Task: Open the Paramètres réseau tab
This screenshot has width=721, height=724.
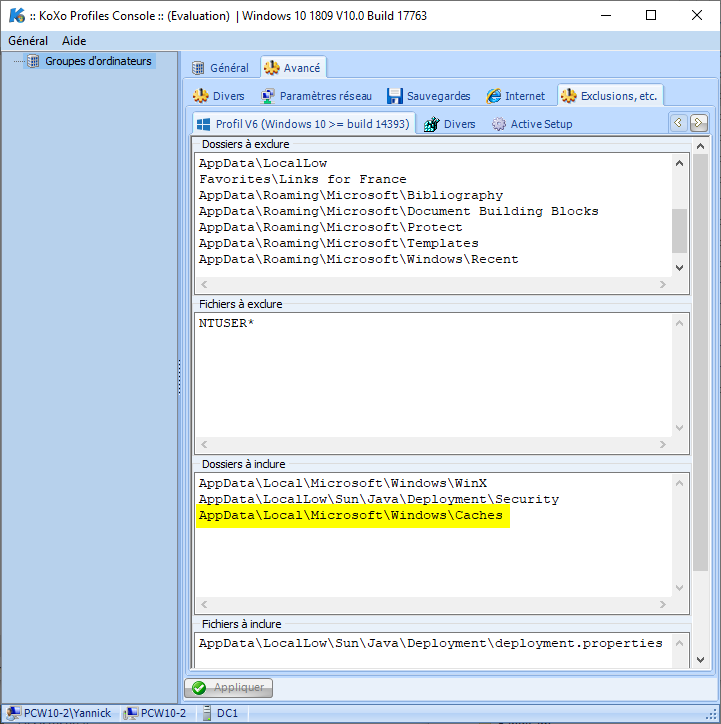Action: [317, 96]
